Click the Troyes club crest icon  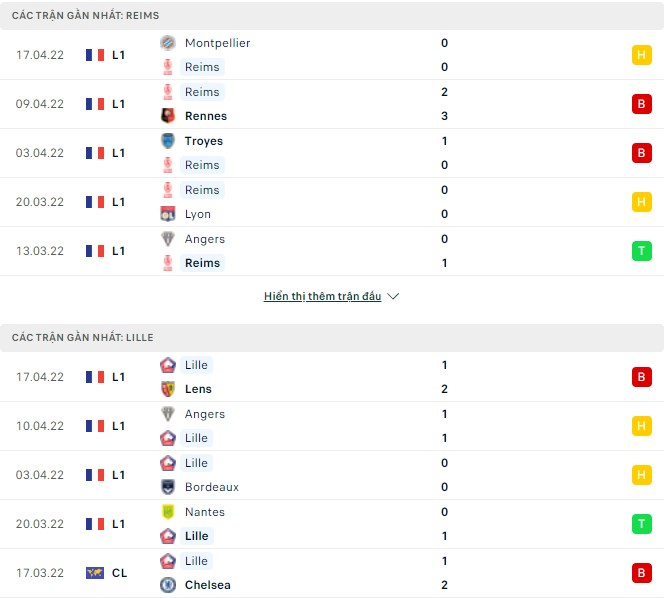point(168,141)
